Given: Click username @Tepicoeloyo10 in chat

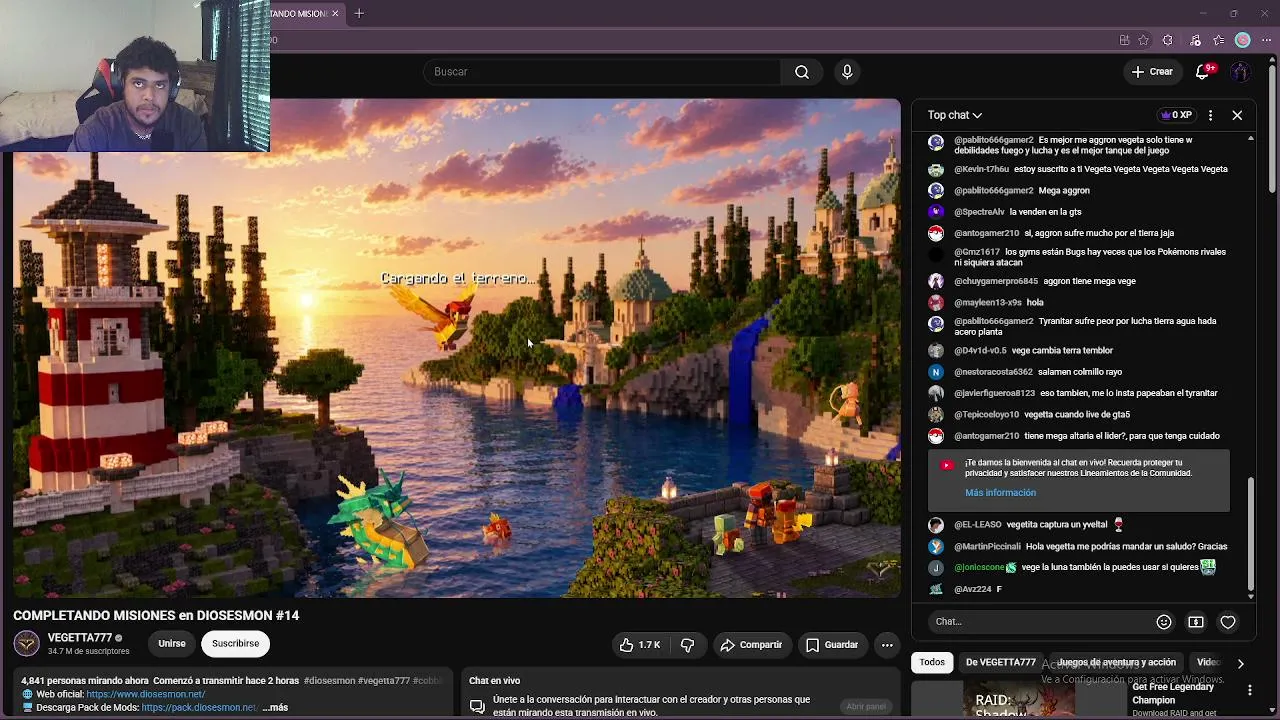Looking at the screenshot, I should (986, 415).
